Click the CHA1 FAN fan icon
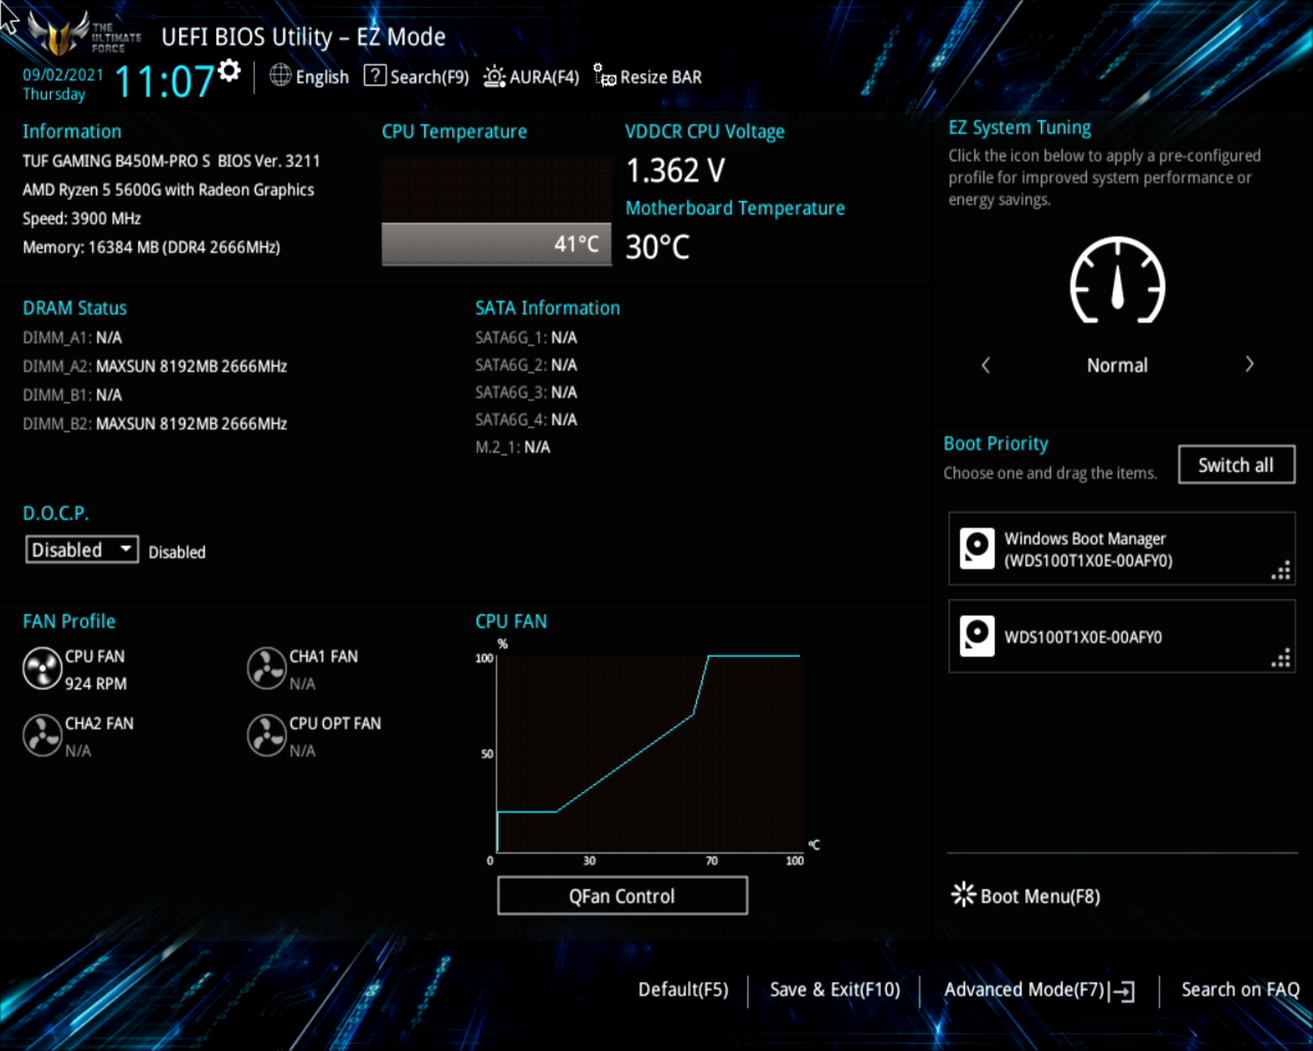 click(x=266, y=669)
